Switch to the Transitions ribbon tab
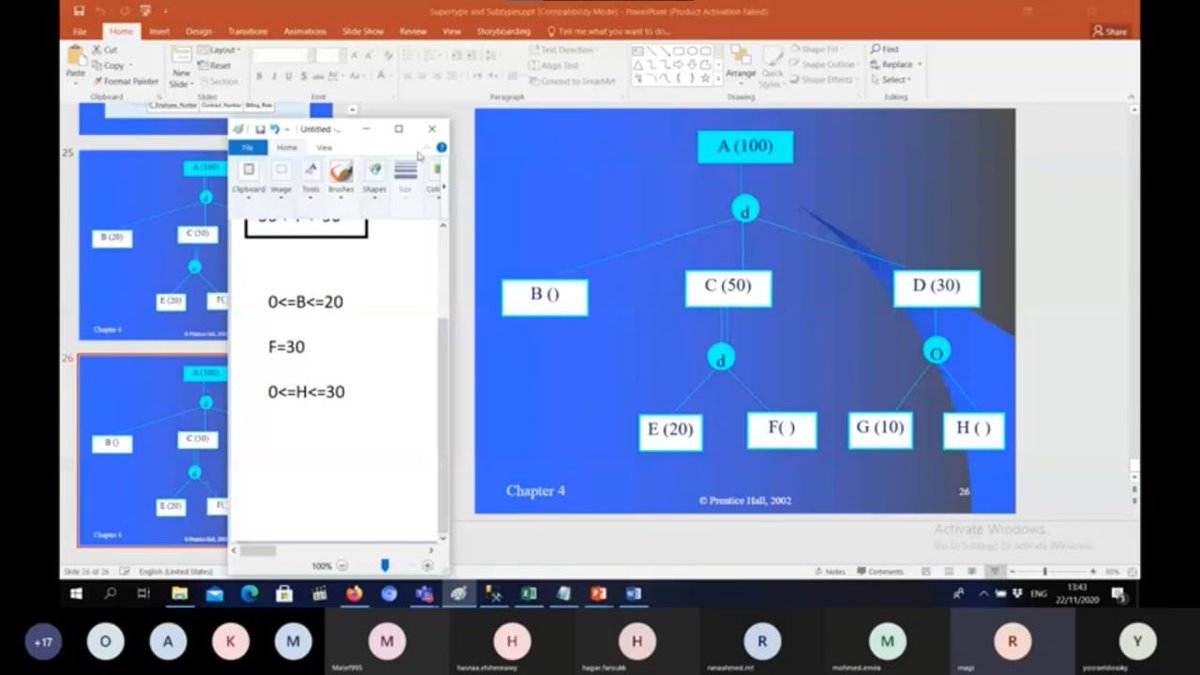 click(248, 31)
